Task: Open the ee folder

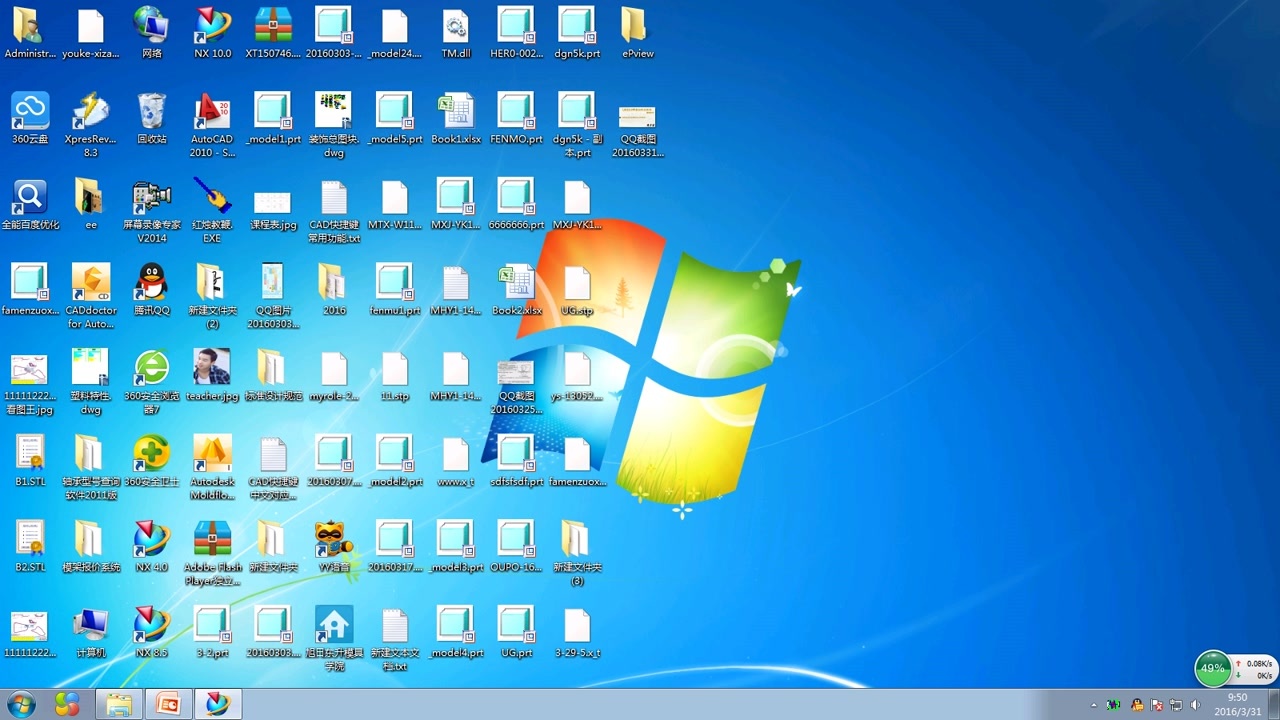Action: [x=90, y=204]
